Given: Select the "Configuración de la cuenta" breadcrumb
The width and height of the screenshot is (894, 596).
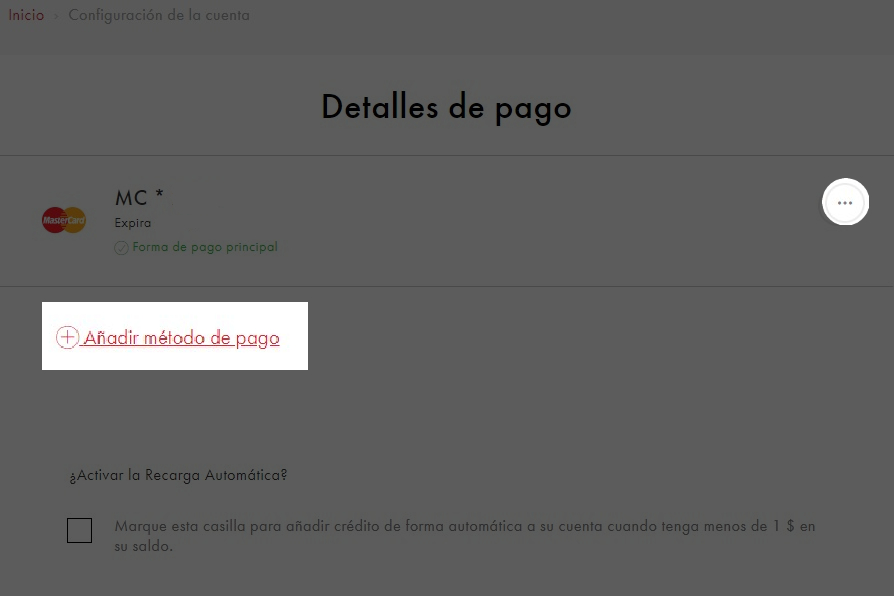Looking at the screenshot, I should [x=159, y=16].
